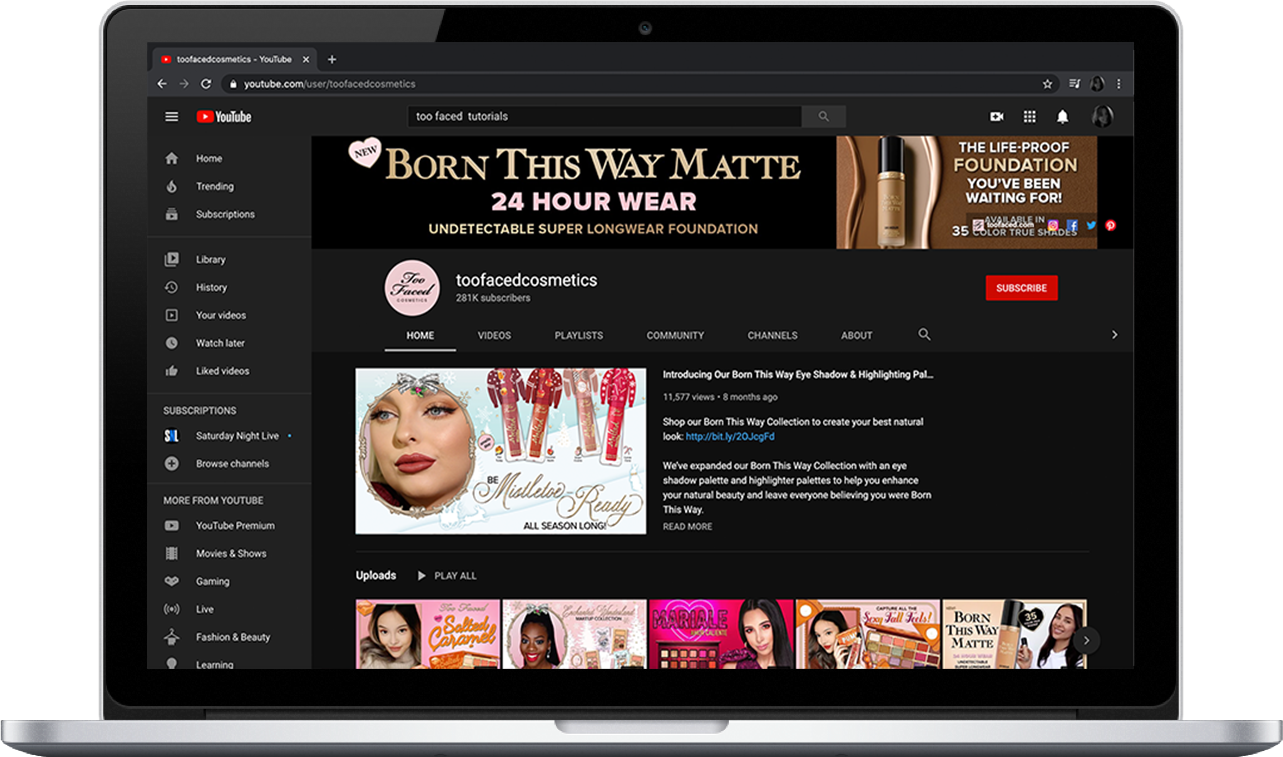Switch to the PLAYLISTS tab
This screenshot has width=1283, height=757.
[x=579, y=336]
